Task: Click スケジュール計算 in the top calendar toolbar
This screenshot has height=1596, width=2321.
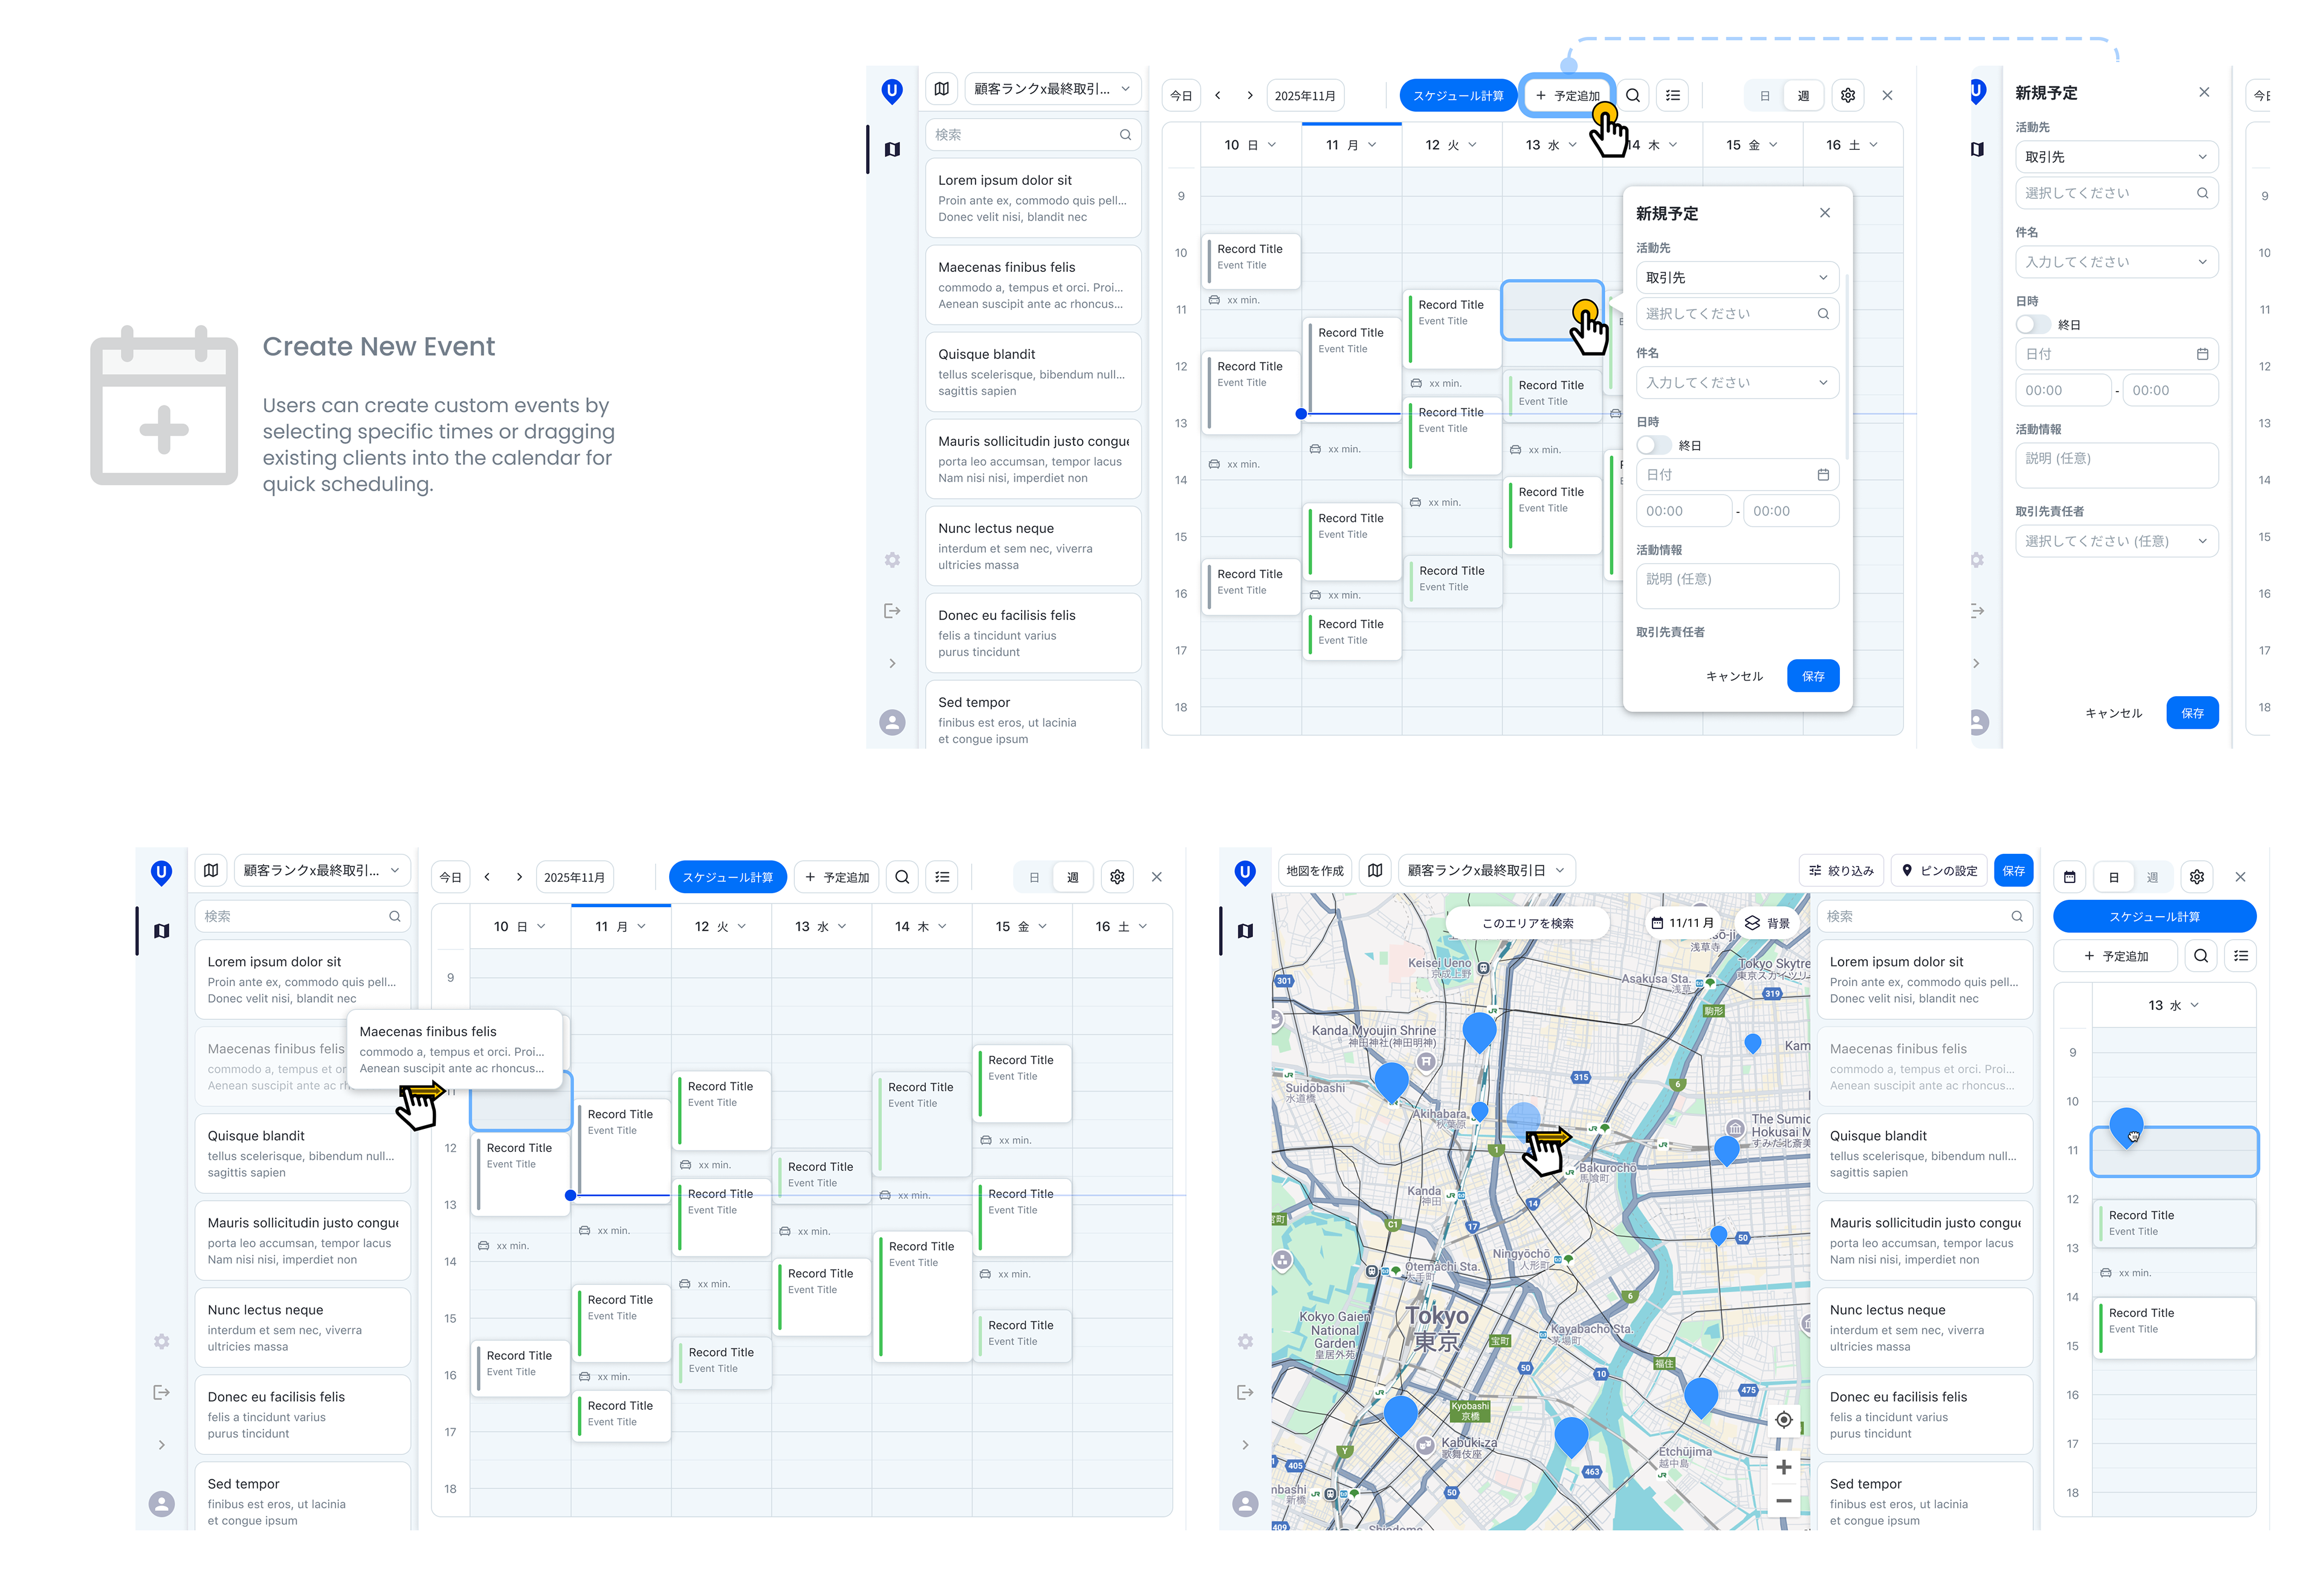Action: tap(1458, 96)
